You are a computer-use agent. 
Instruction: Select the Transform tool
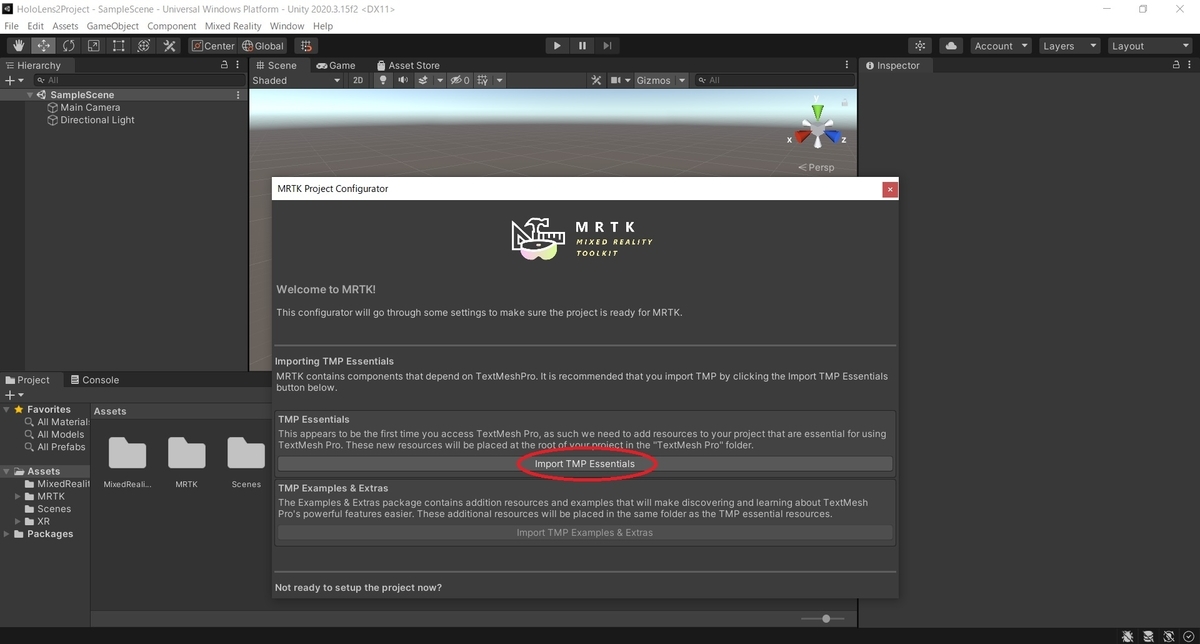point(144,46)
